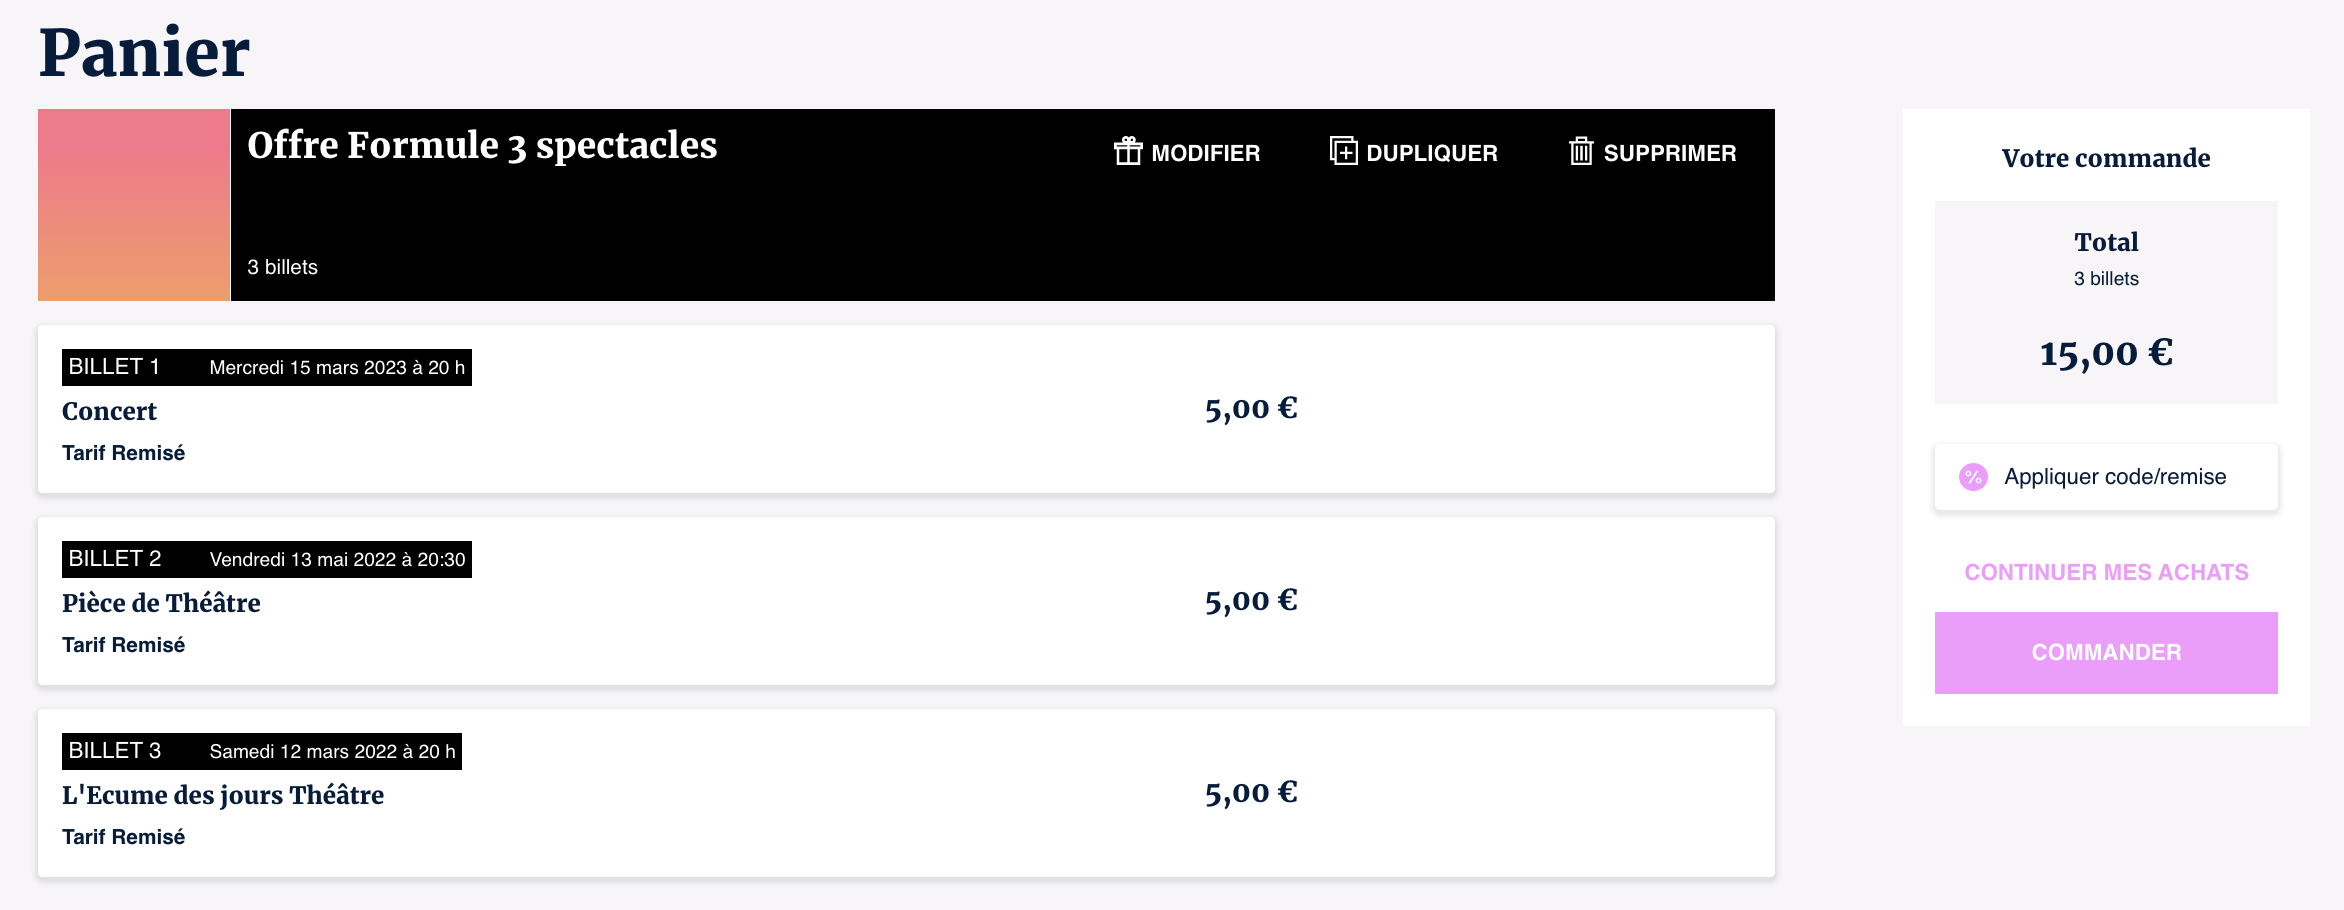Click the Concert ticket title
2344x910 pixels.
(x=110, y=411)
